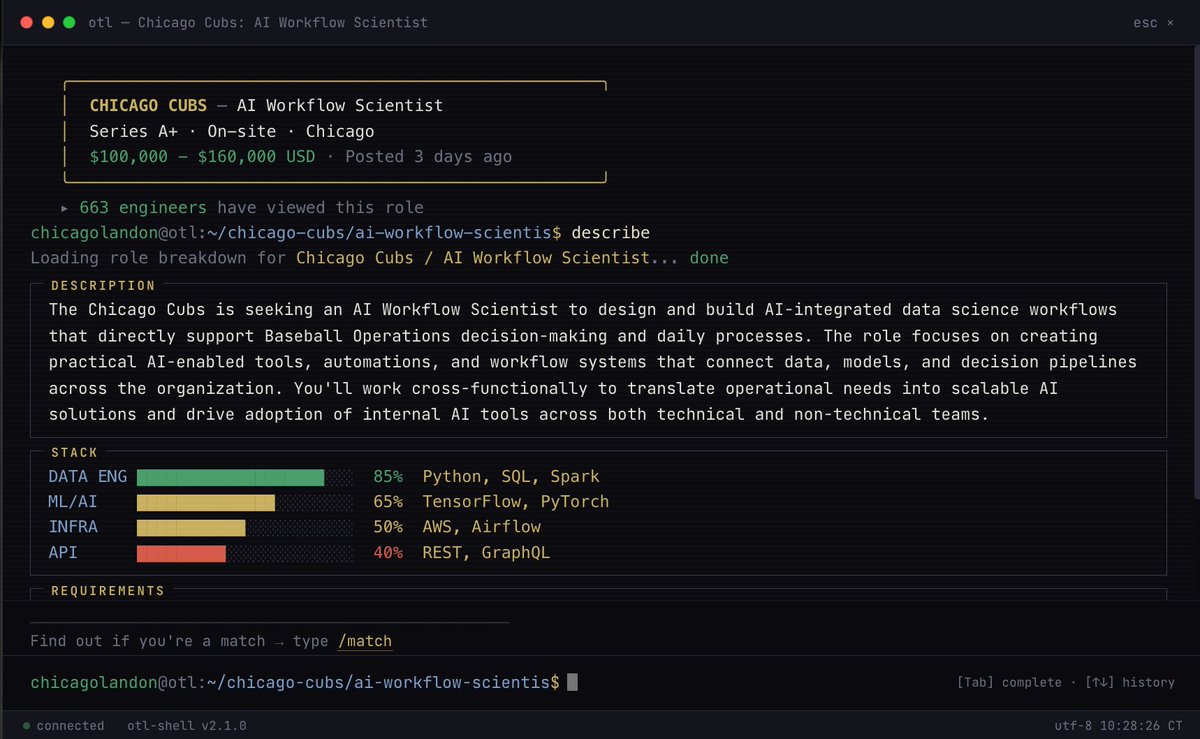Click the red window close dot
Screen dimensions: 1200x739
tap(27, 22)
